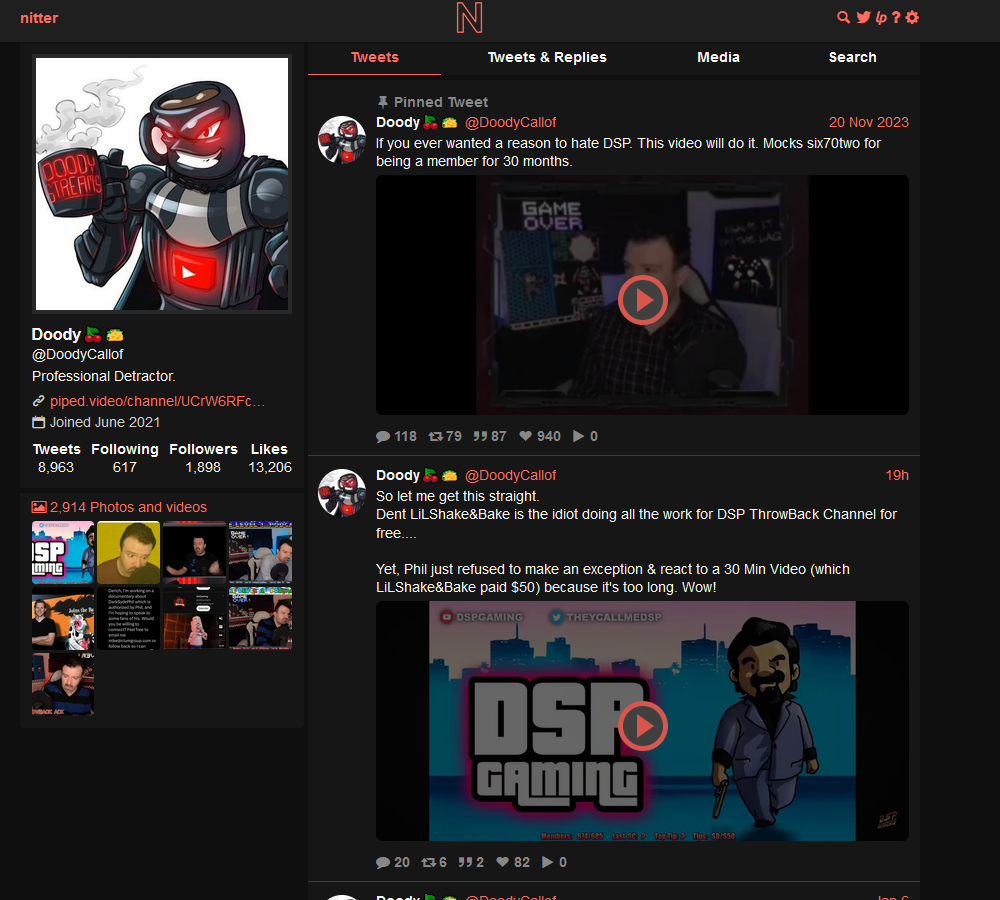Viewport: 1000px width, 900px height.
Task: Open the pink DSP Gaming logo gallery thumbnail
Action: (63, 552)
